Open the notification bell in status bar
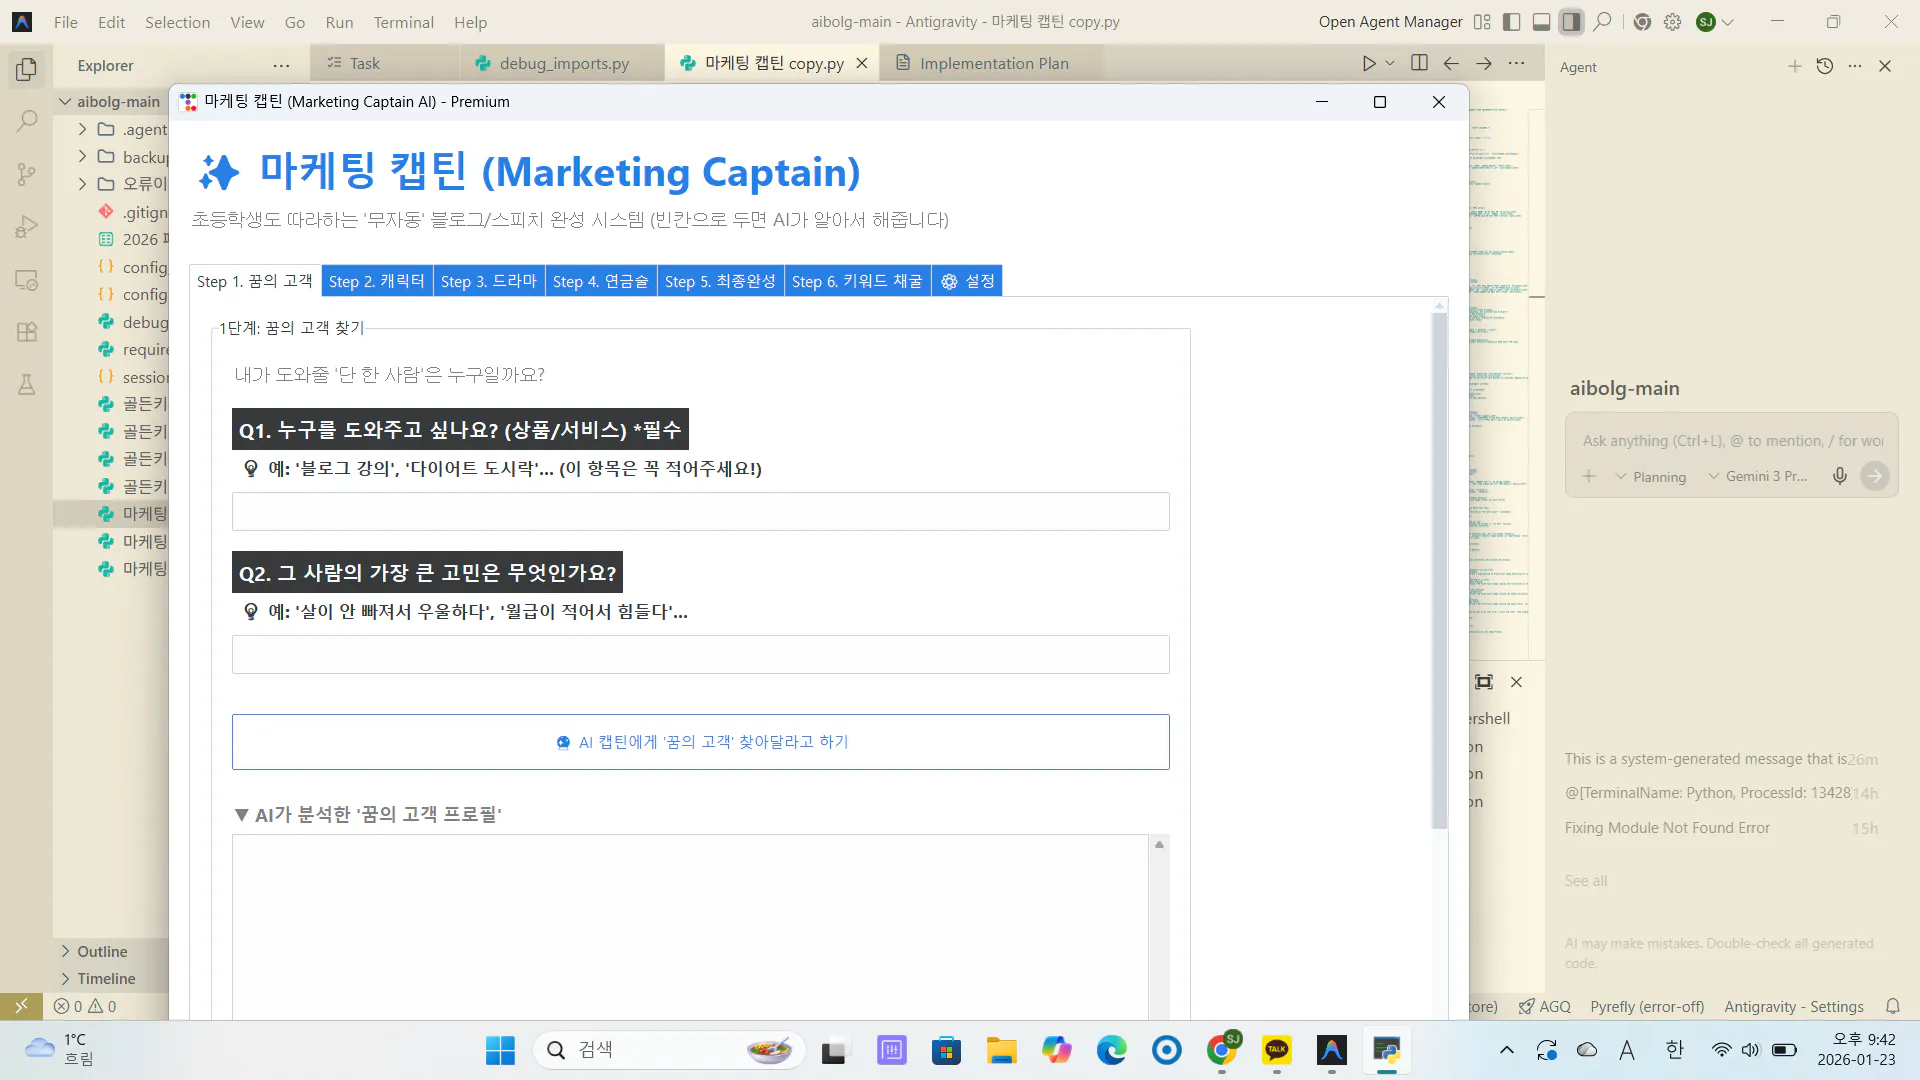The width and height of the screenshot is (1920, 1080). pyautogui.click(x=1892, y=1006)
